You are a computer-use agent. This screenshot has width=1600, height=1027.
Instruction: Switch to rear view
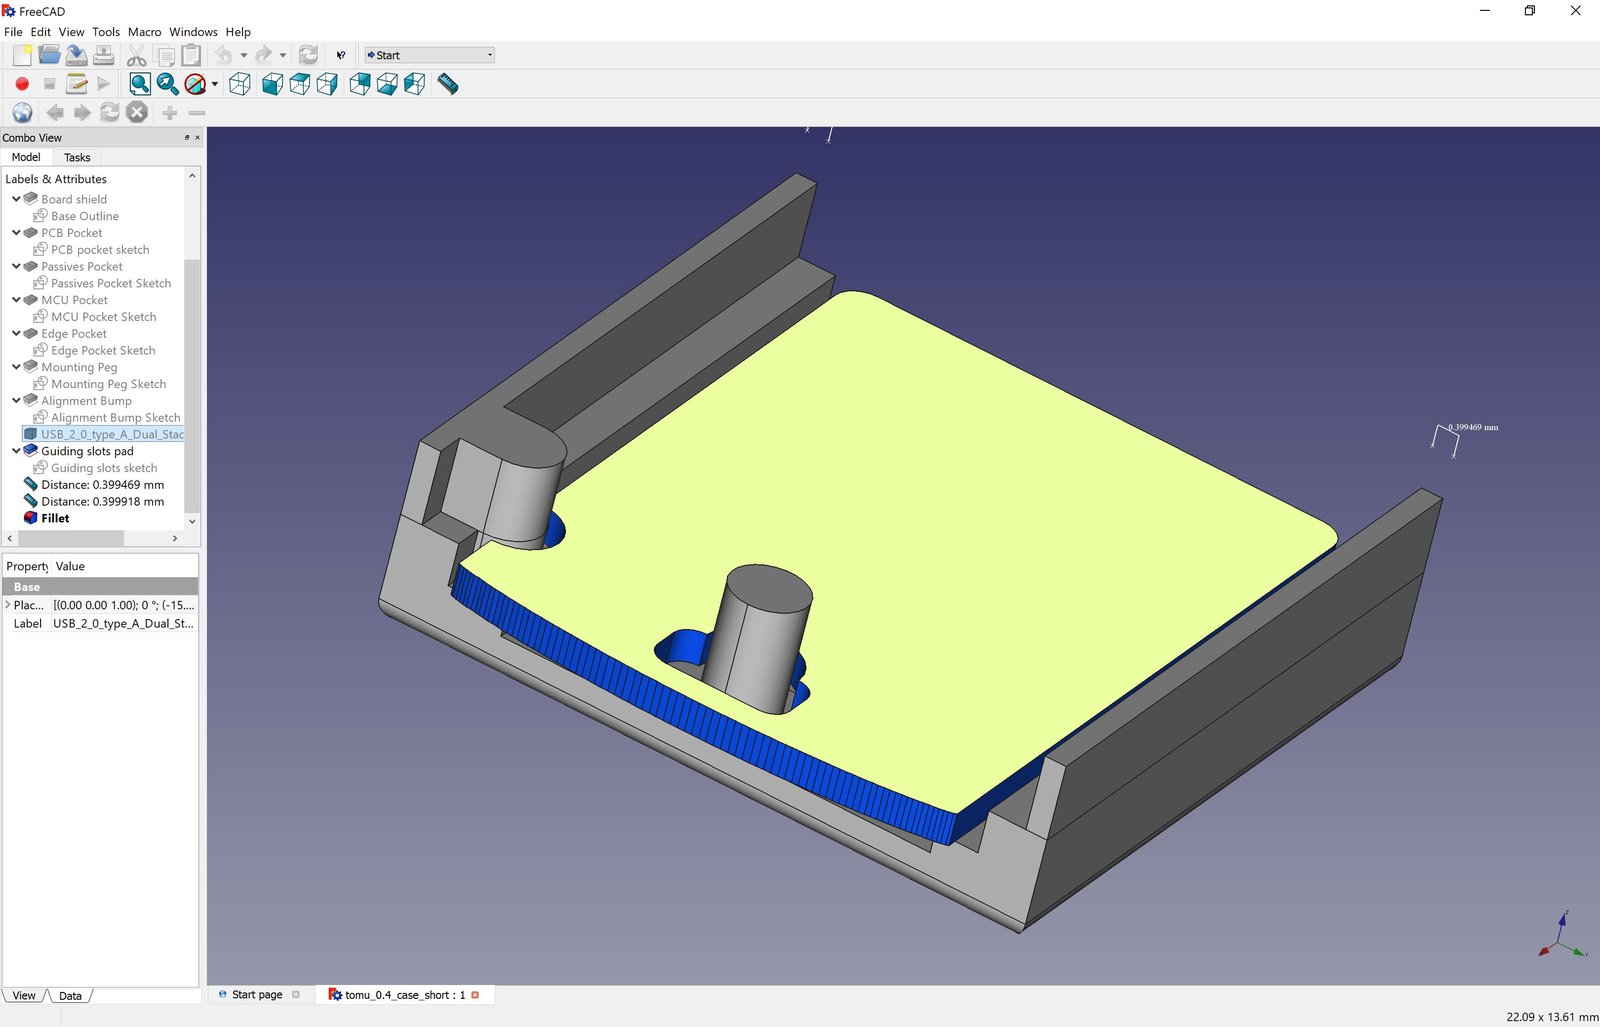tap(360, 84)
